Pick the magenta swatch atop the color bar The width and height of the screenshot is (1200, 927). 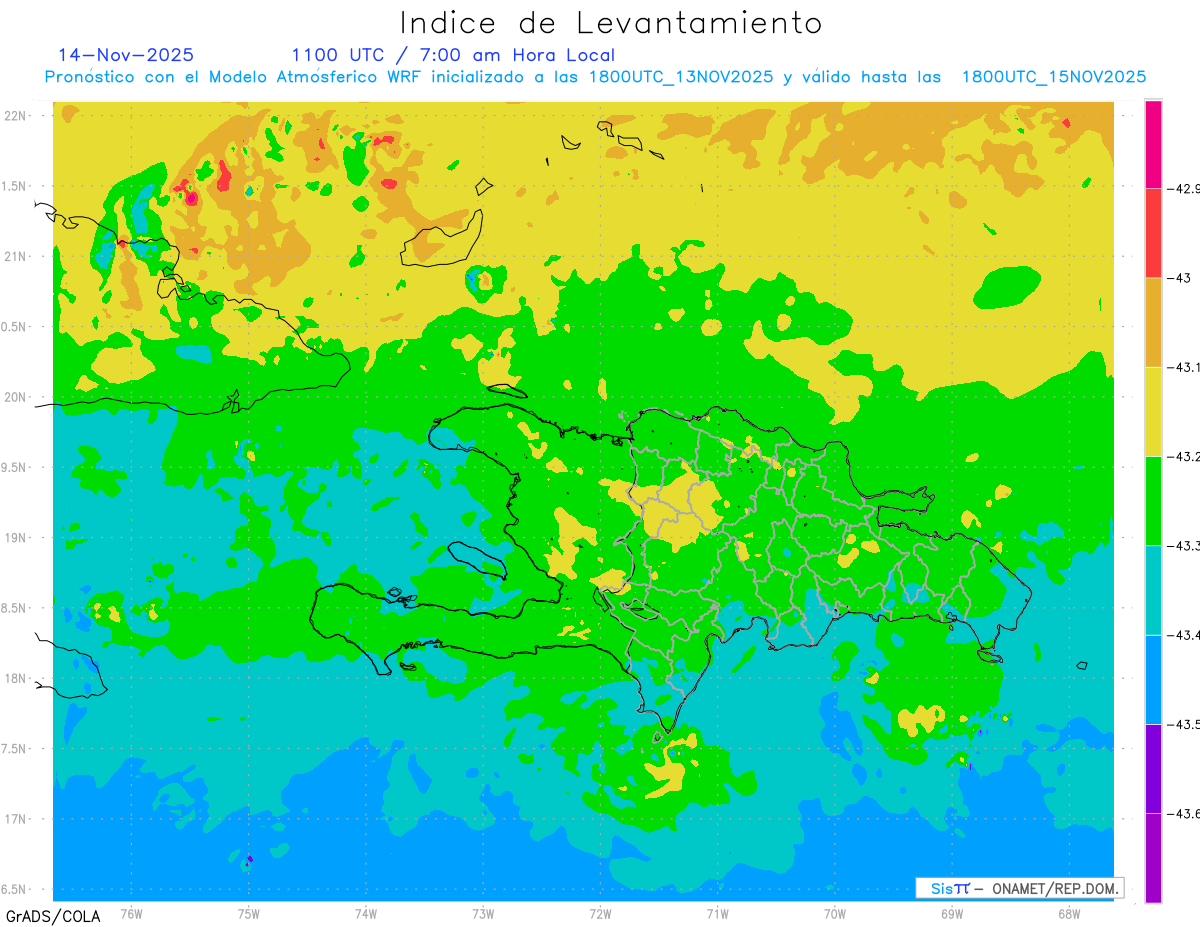(x=1153, y=144)
